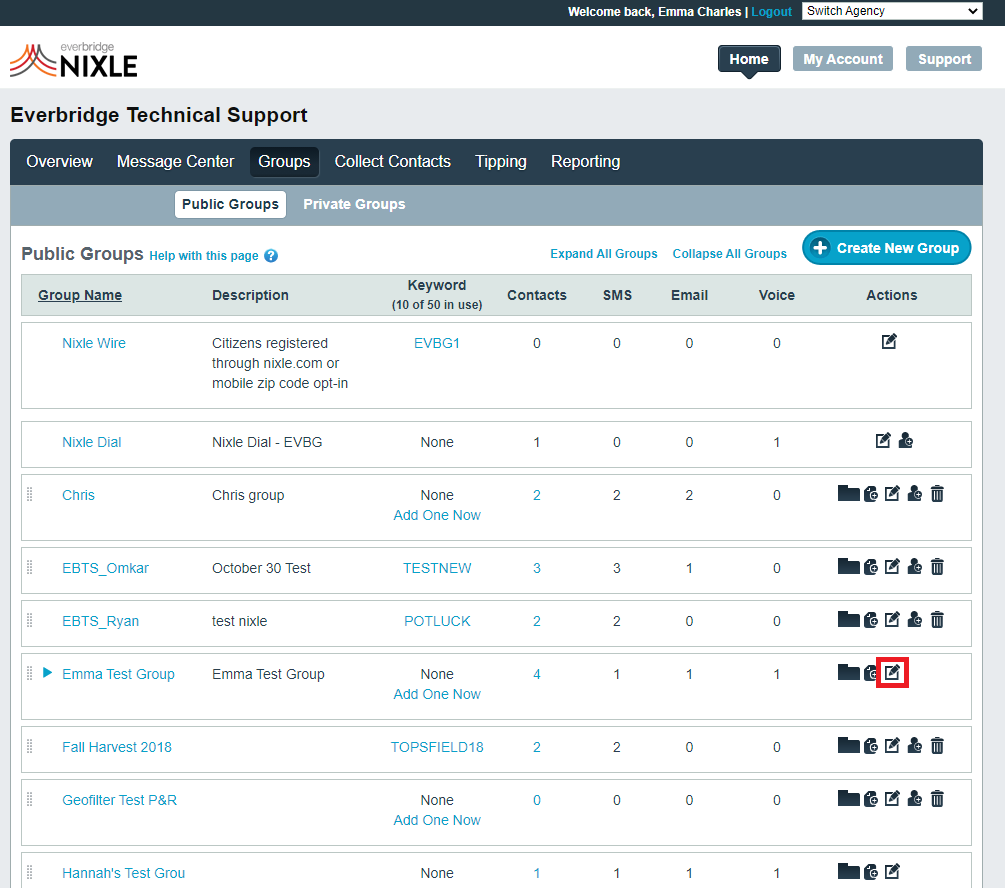Edit the Fall Harvest 2018 group

[892, 746]
